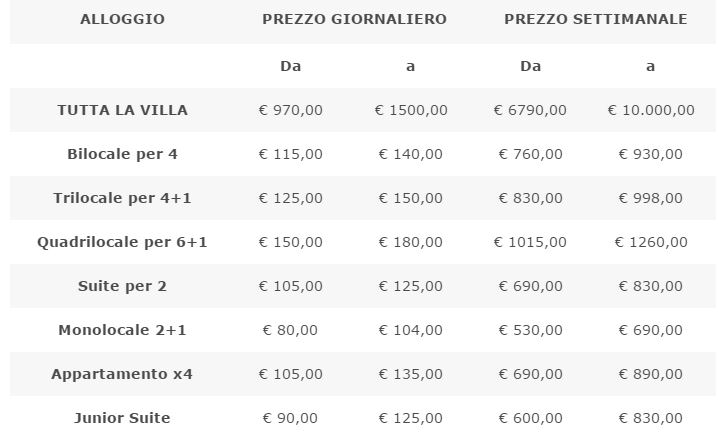Viewport: 719px width, 446px height.
Task: Click the € 970,00 daily villa price
Action: [x=291, y=110]
